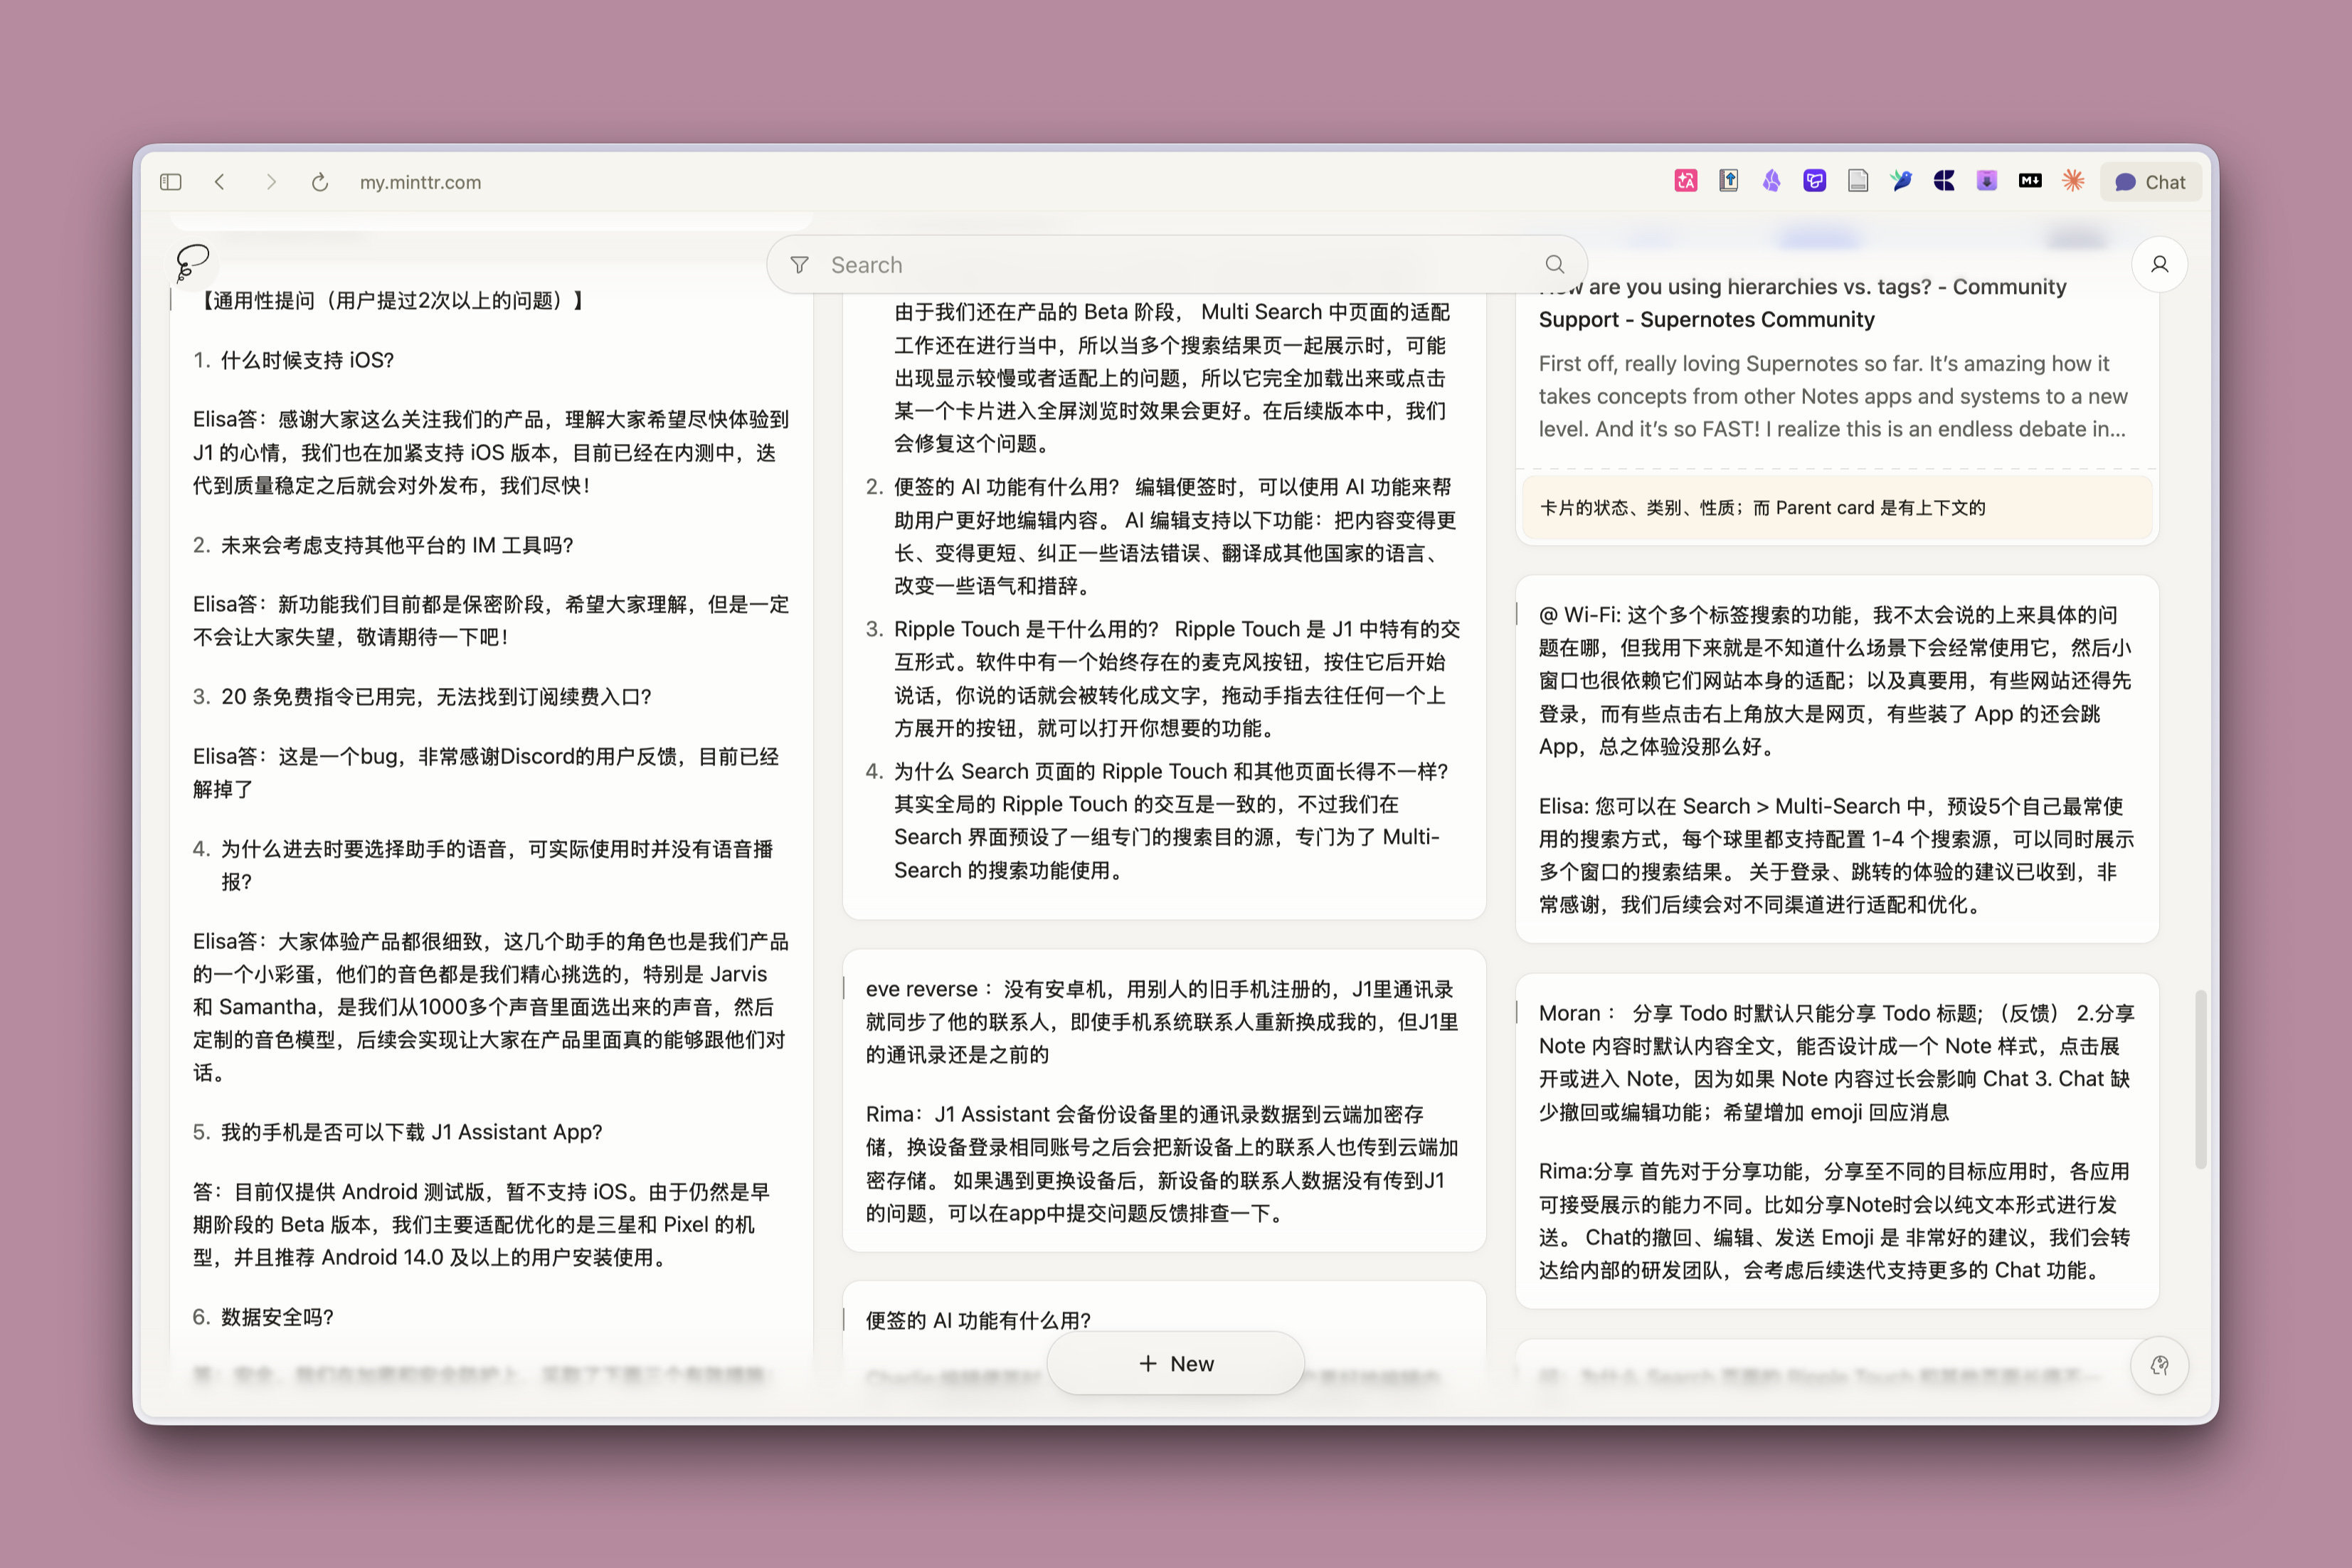Click the round help icon bottom right
Image resolution: width=2352 pixels, height=1568 pixels.
click(2160, 1365)
